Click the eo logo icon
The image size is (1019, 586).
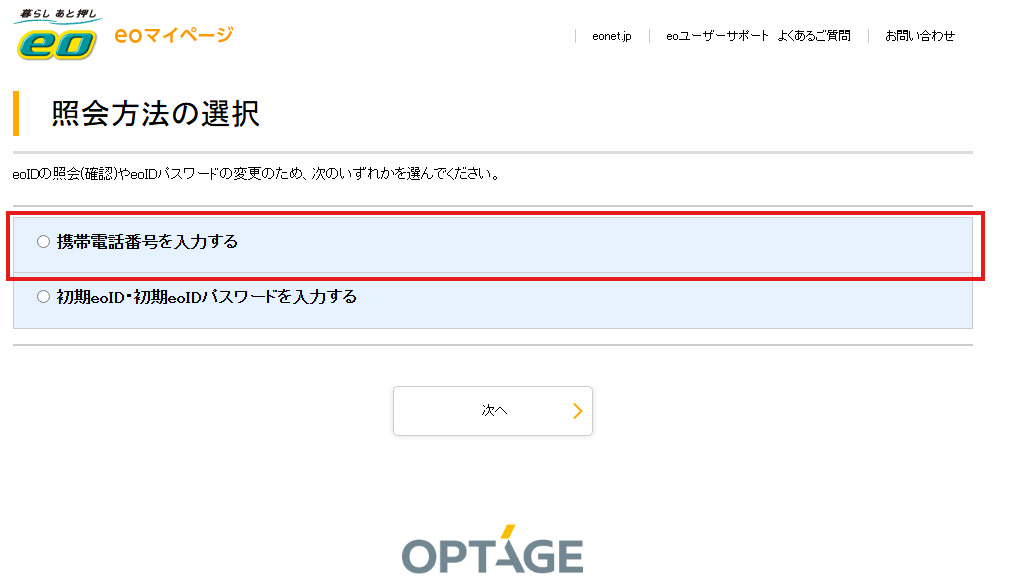tap(56, 43)
